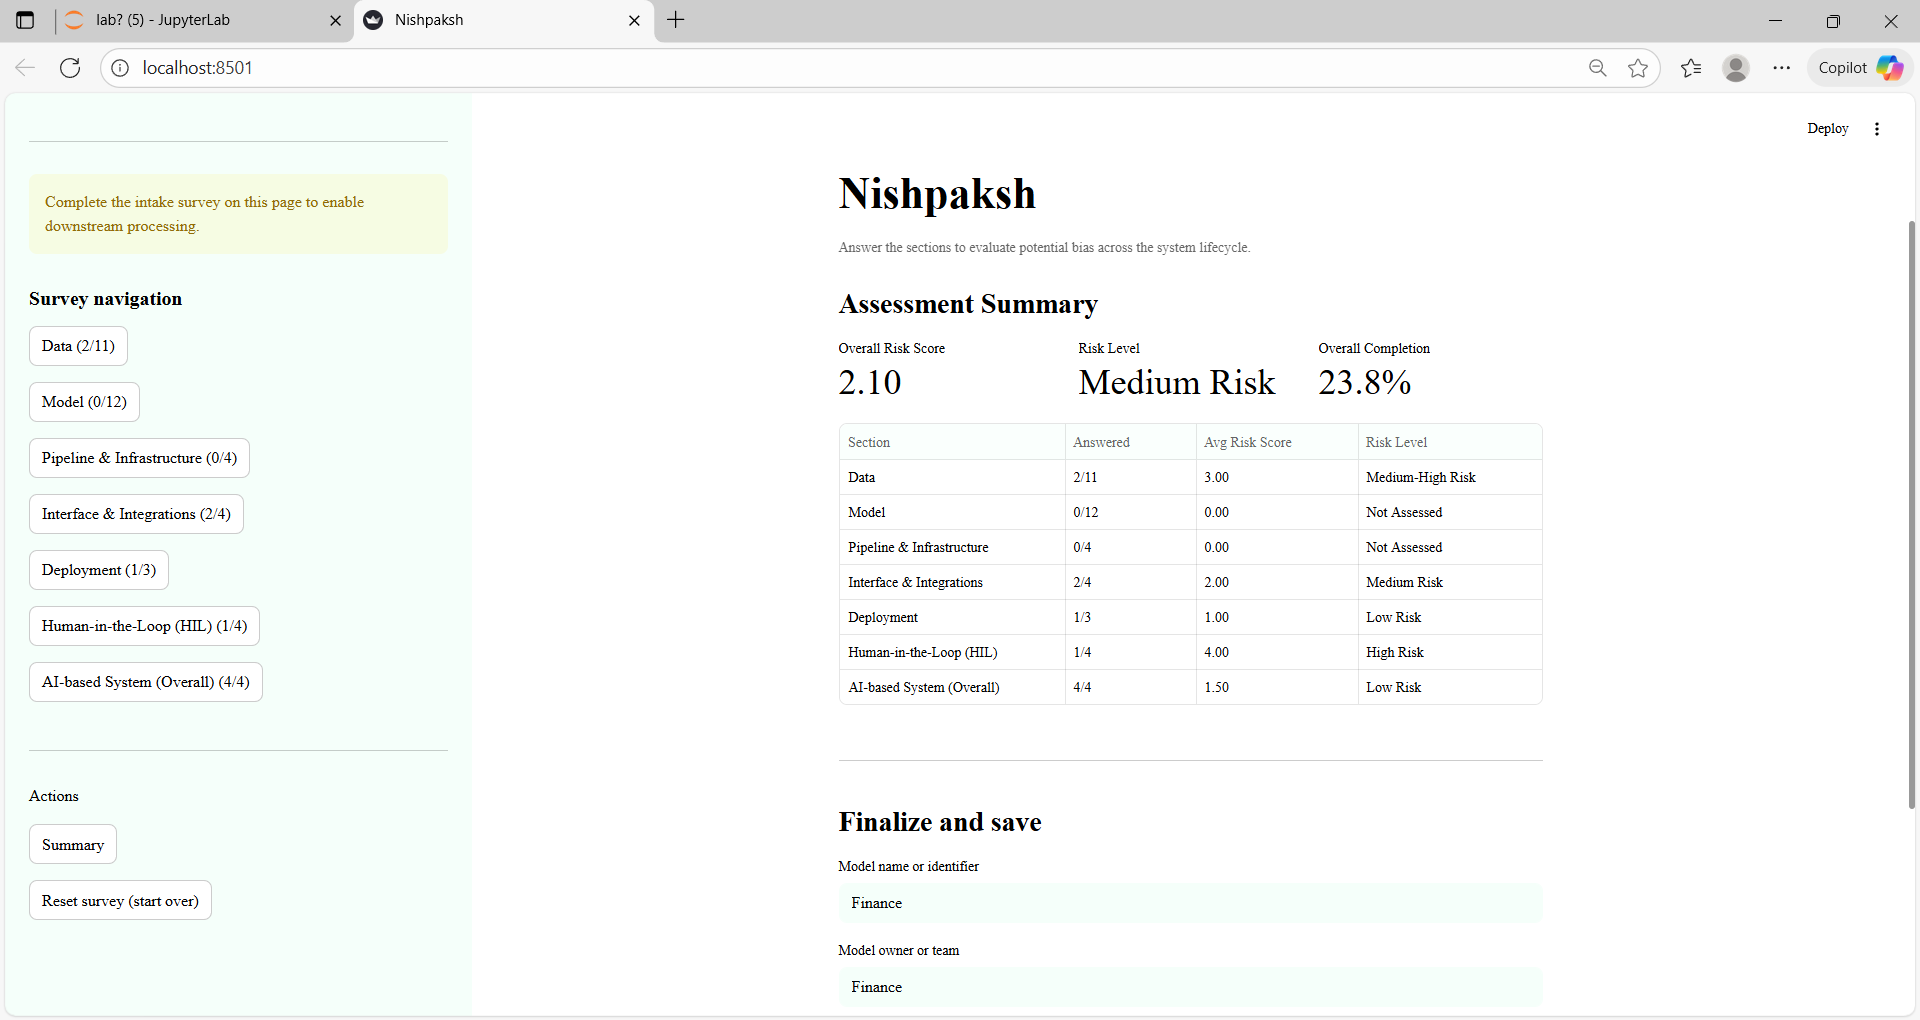
Task: Click the Deployment table cell
Action: (x=952, y=617)
